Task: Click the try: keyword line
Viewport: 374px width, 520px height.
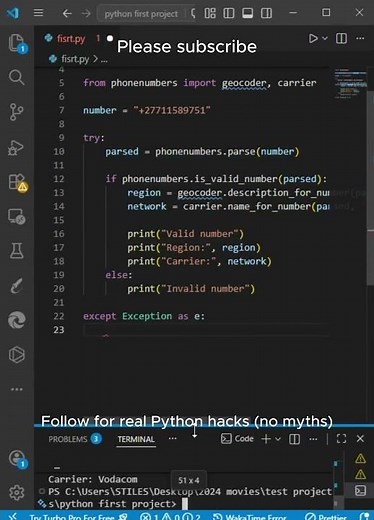Action: (94, 138)
